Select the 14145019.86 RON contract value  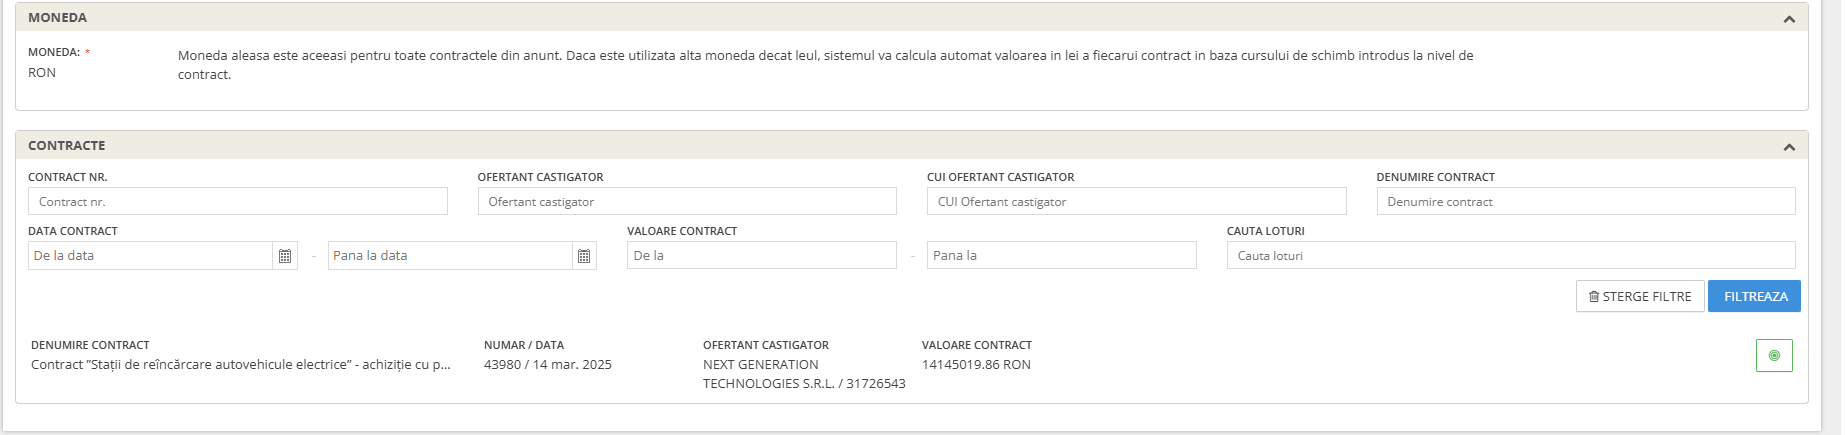click(976, 365)
